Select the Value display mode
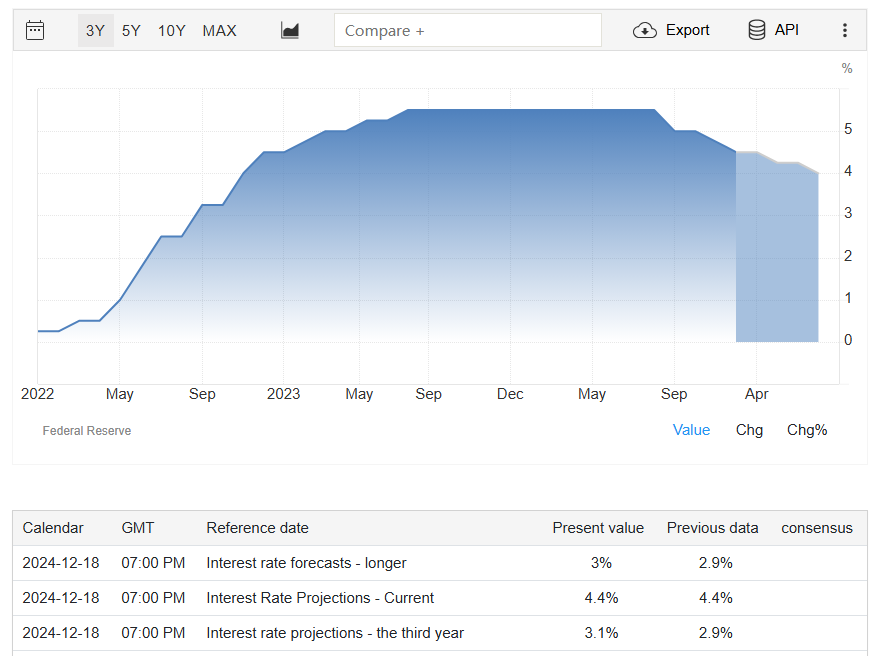This screenshot has height=656, width=880. [691, 430]
